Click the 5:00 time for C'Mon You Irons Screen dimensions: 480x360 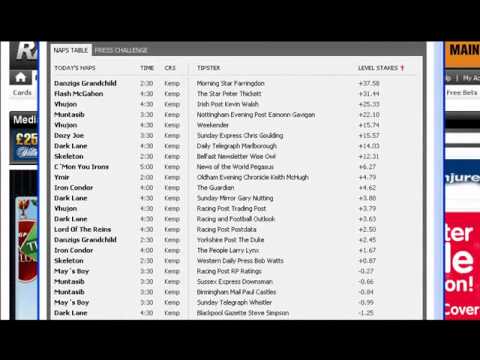(x=147, y=167)
